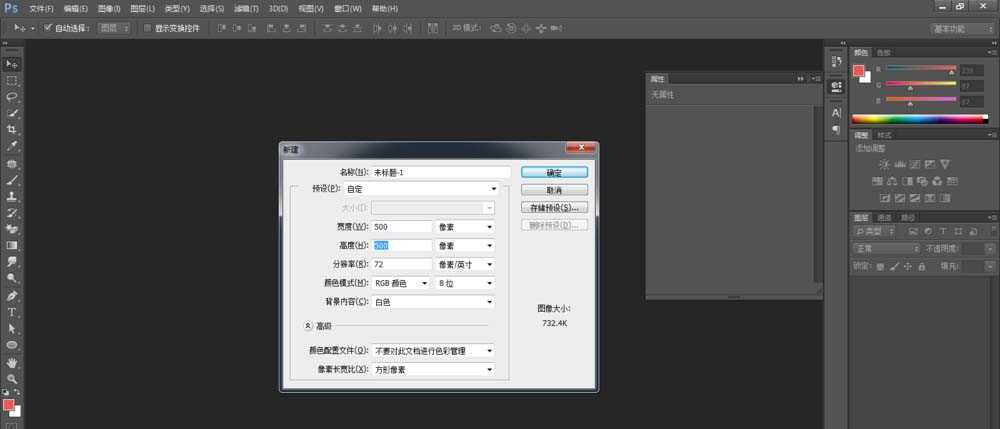The image size is (1000, 429).
Task: Select the Rectangular Marquee tool
Action: (12, 80)
